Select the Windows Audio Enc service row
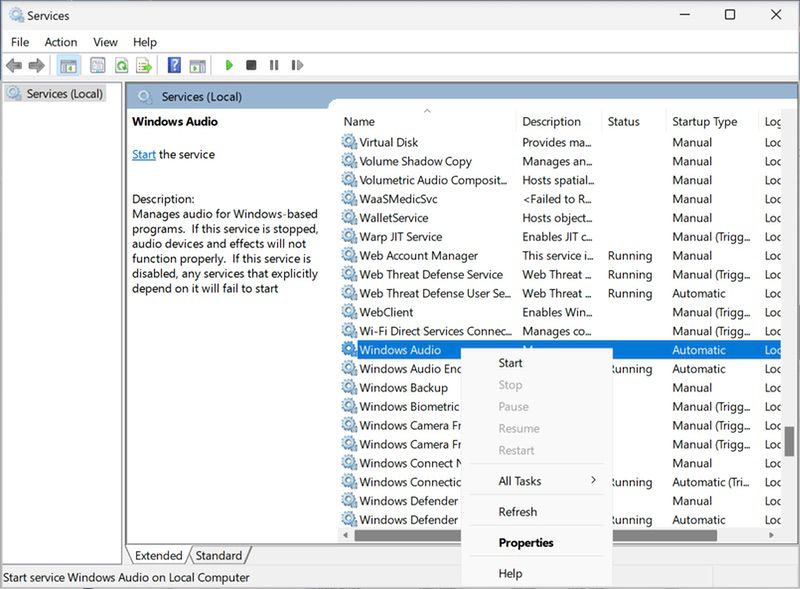Image resolution: width=800 pixels, height=589 pixels. click(560, 369)
